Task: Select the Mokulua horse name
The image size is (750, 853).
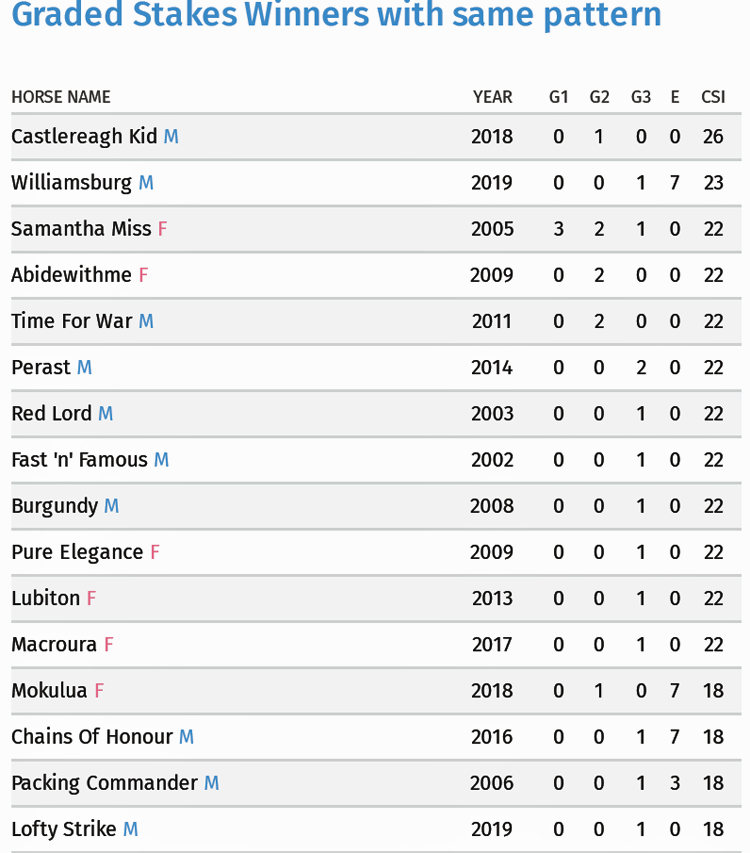Action: click(49, 691)
